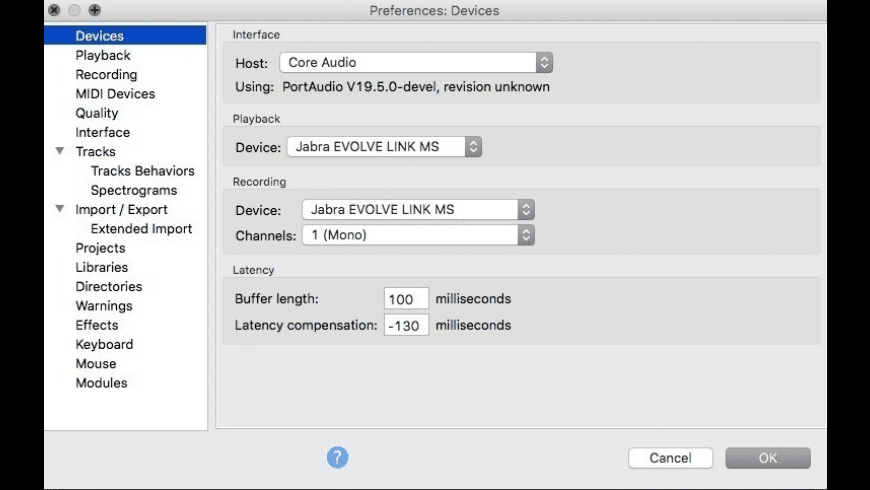Collapse the Tracks tree section
The image size is (870, 490).
point(59,152)
